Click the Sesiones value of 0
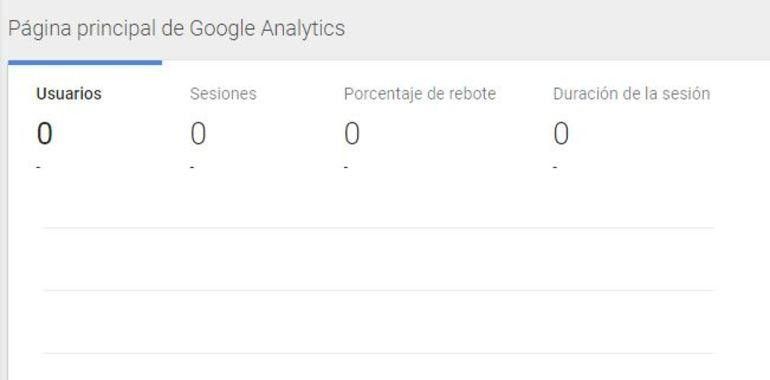This screenshot has height=380, width=770. click(x=198, y=134)
